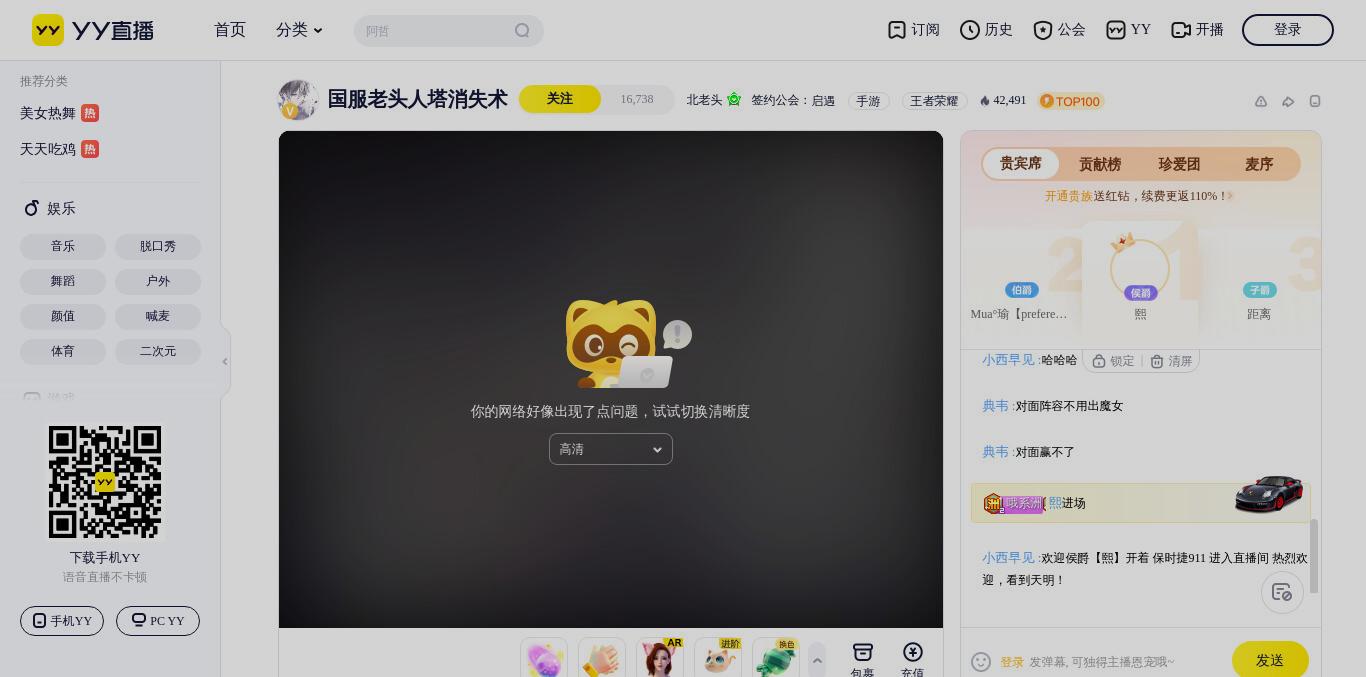Report the stream with warning icon
Viewport: 1366px width, 677px height.
click(x=1261, y=101)
